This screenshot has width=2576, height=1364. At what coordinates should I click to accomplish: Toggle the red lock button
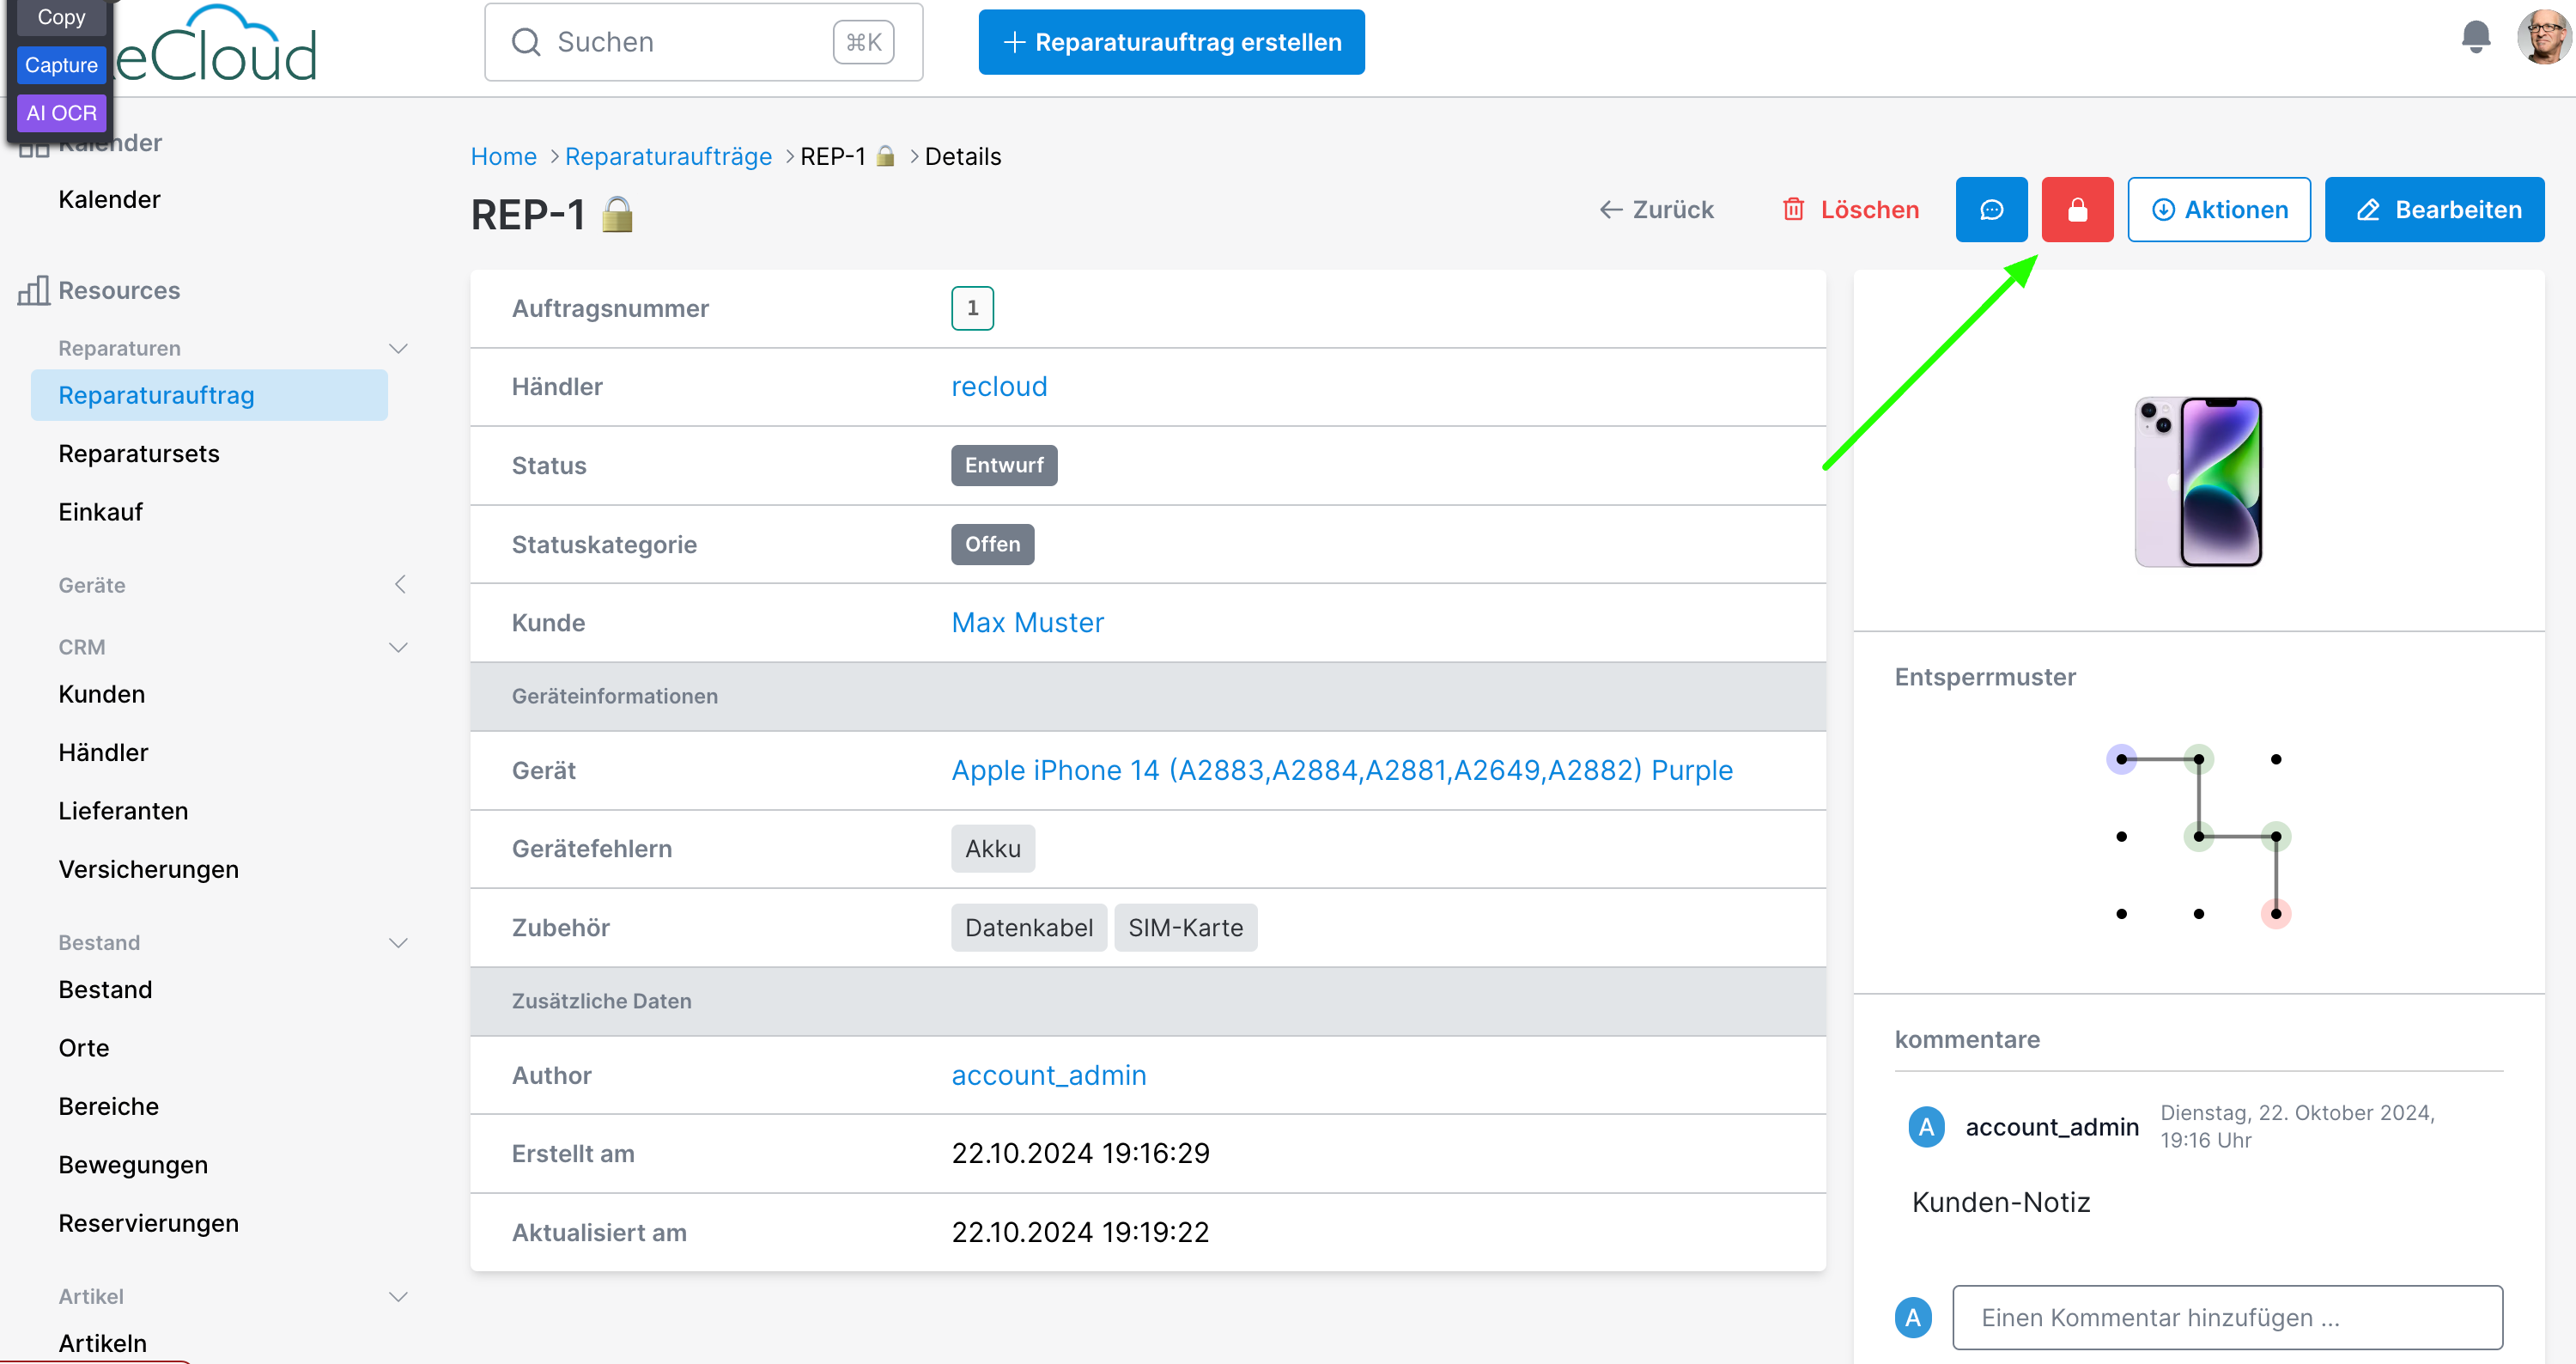2077,210
